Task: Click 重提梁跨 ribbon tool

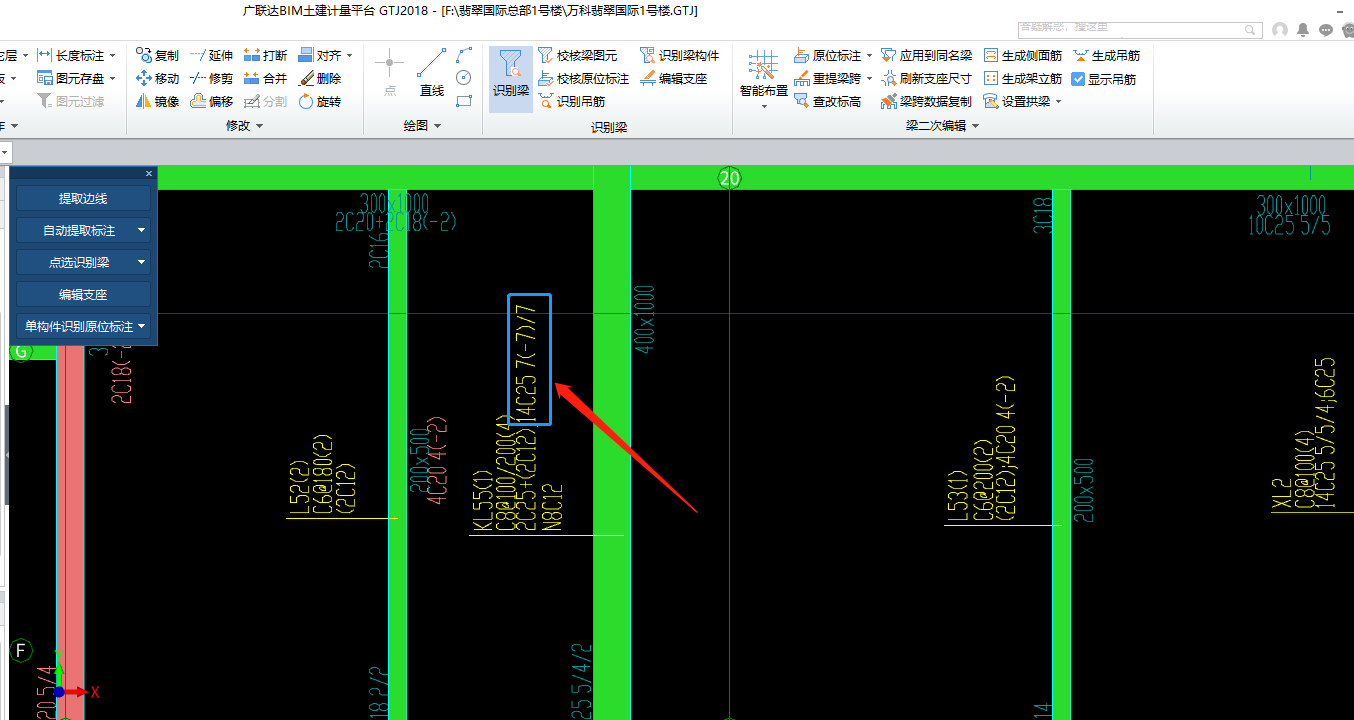Action: 827,78
